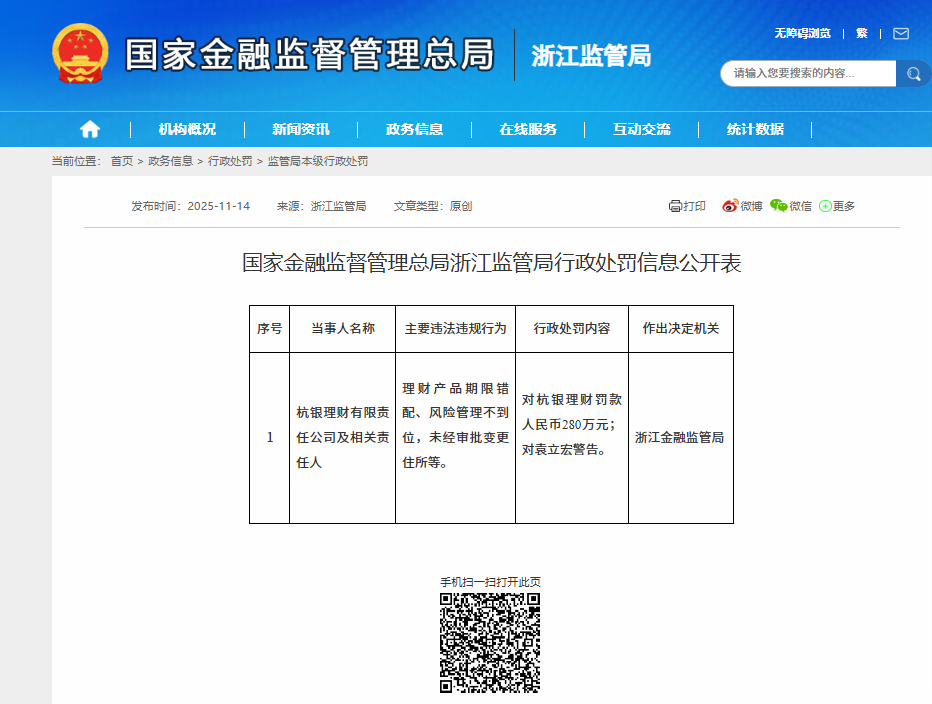Click the 微信 share text
Screen dimensions: 932x704
coord(801,206)
